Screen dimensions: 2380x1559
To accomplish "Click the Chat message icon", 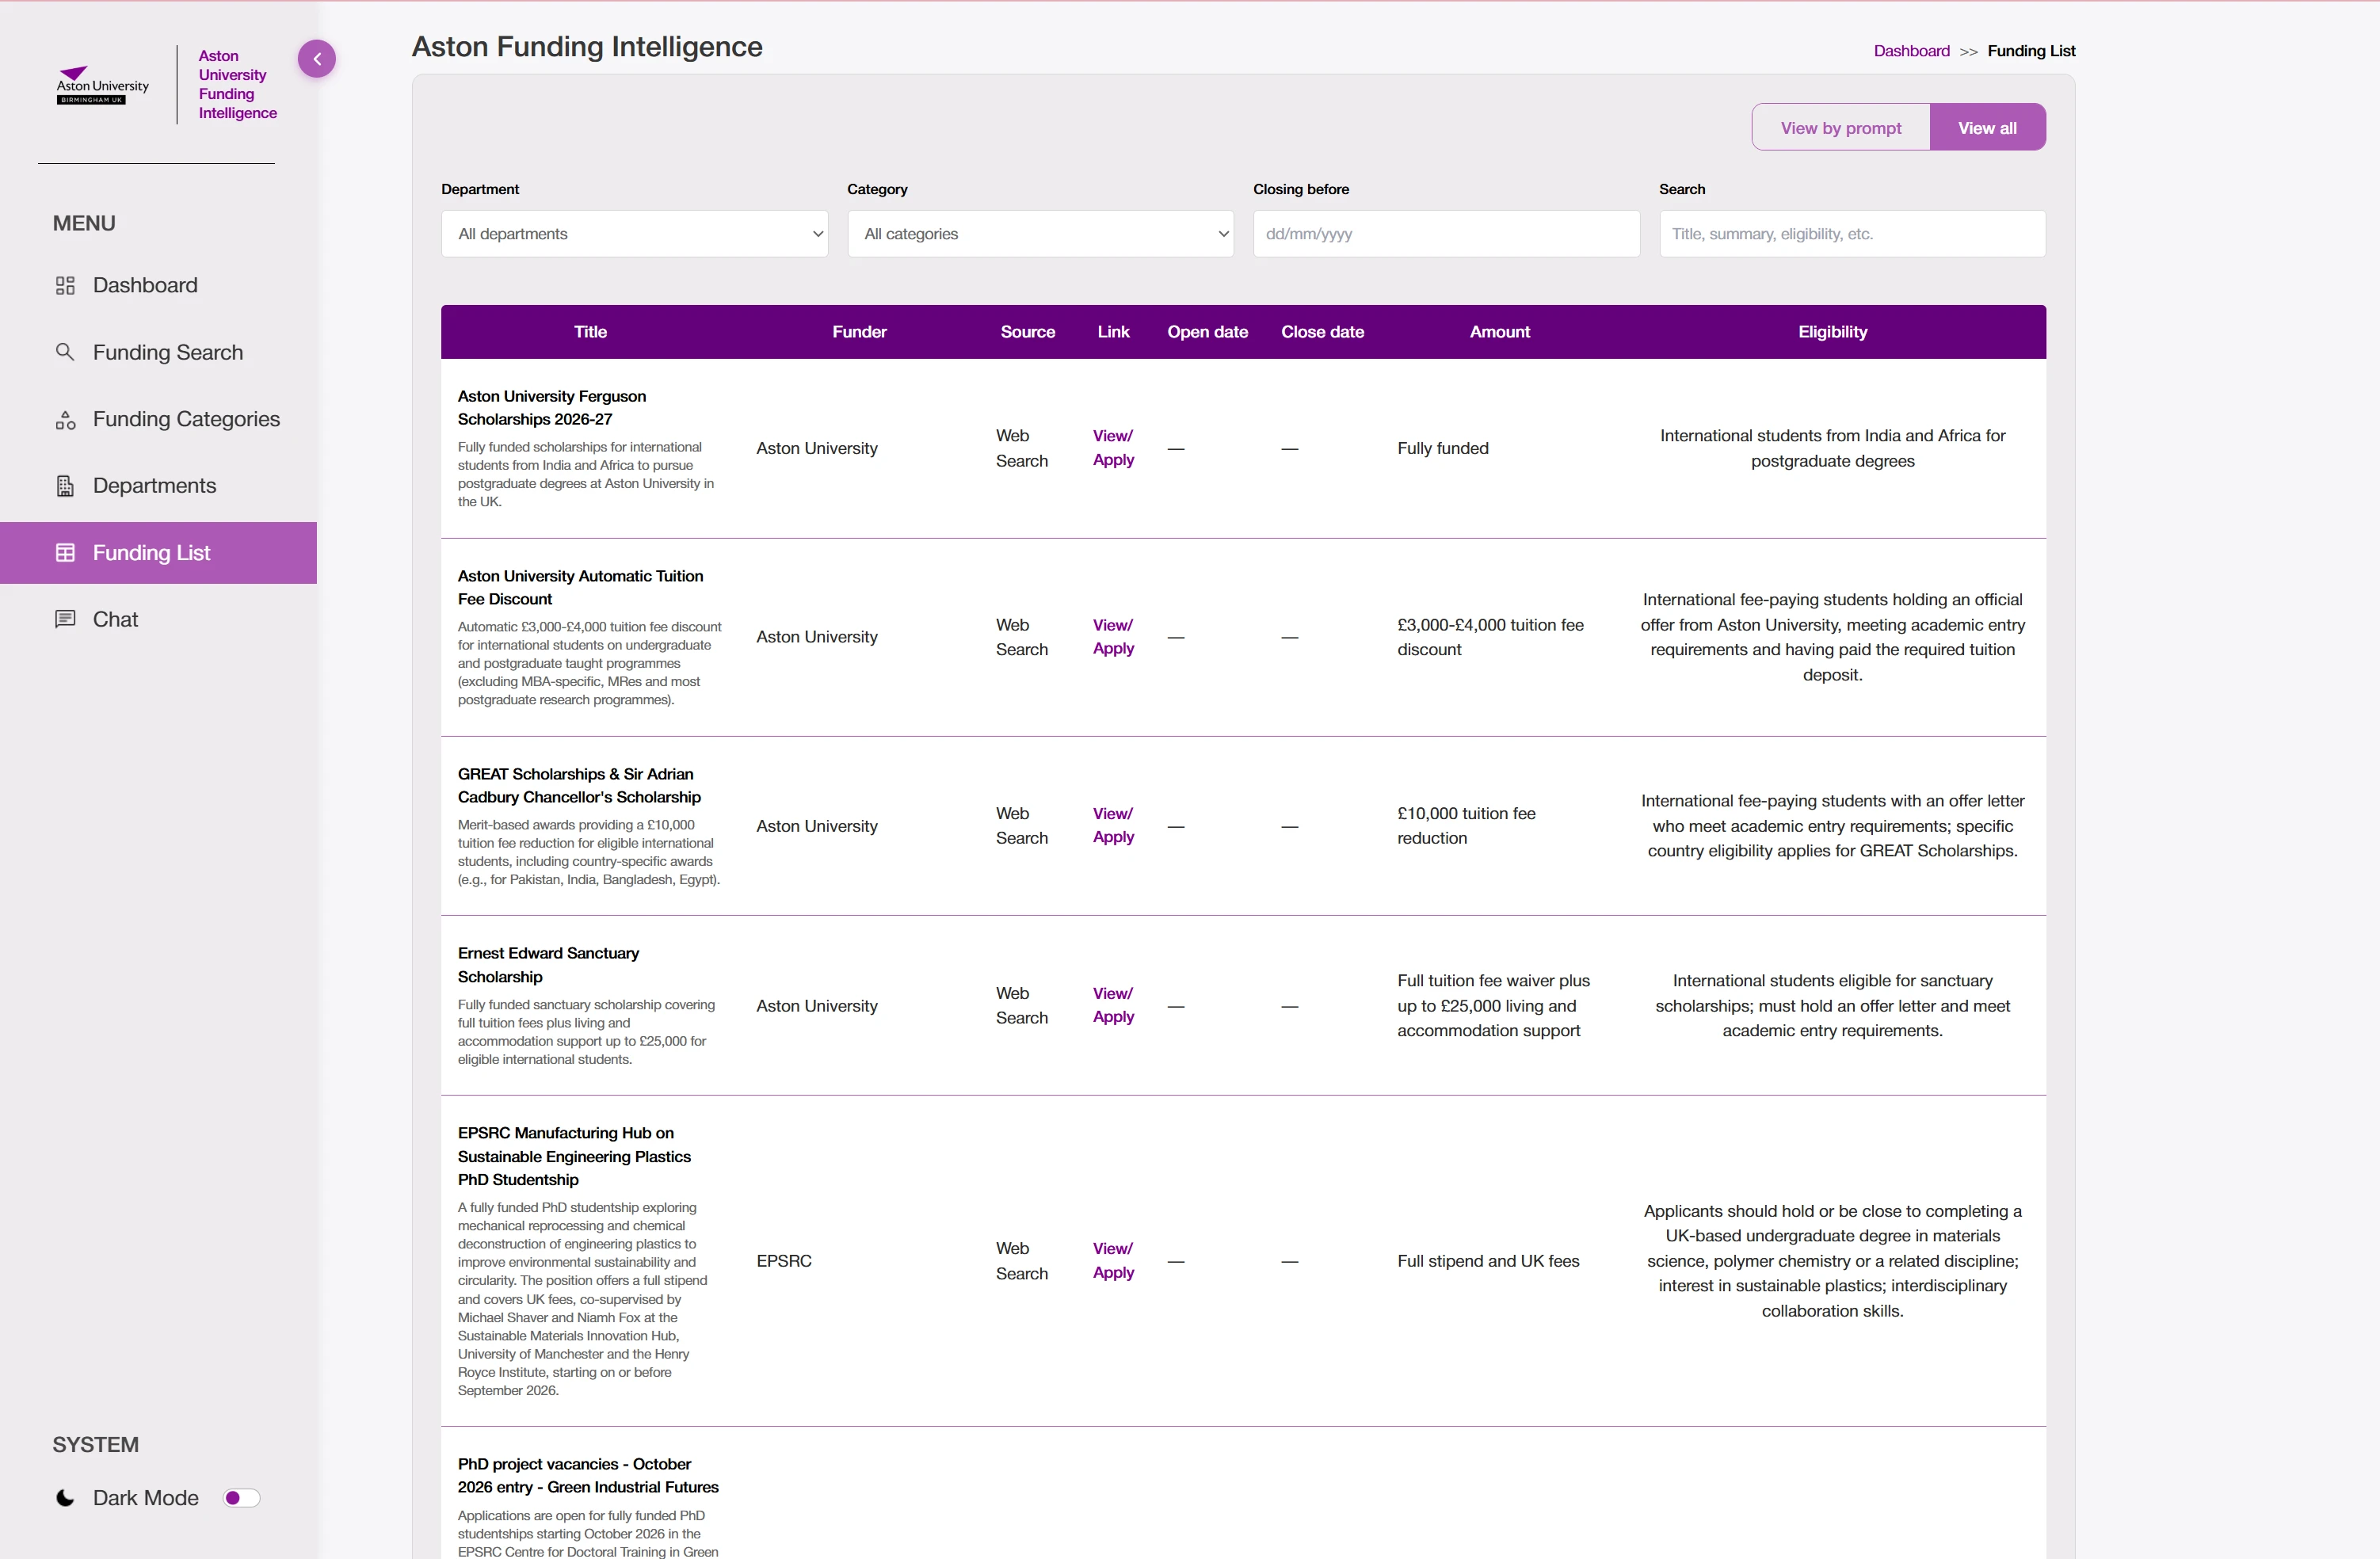I will click(x=65, y=619).
